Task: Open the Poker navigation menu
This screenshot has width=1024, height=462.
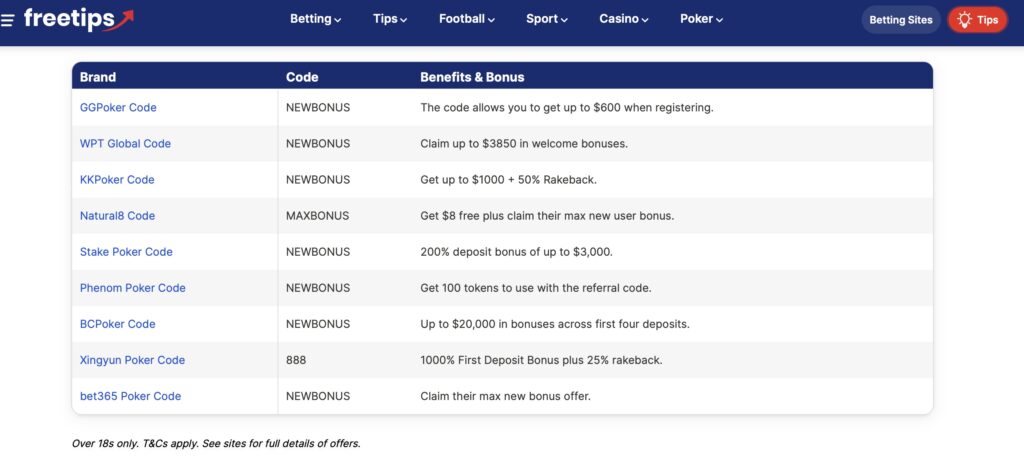Action: coord(701,19)
